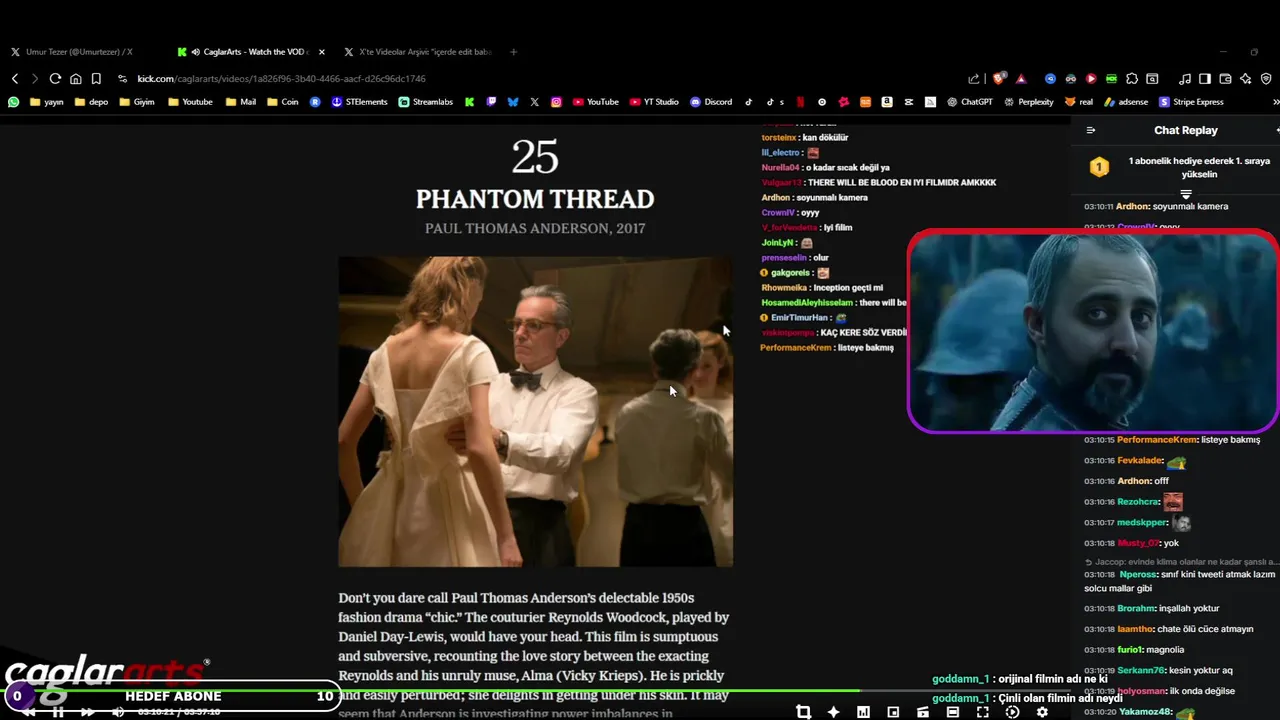Open the Discord bookmark
The image size is (1280, 720).
coord(711,102)
